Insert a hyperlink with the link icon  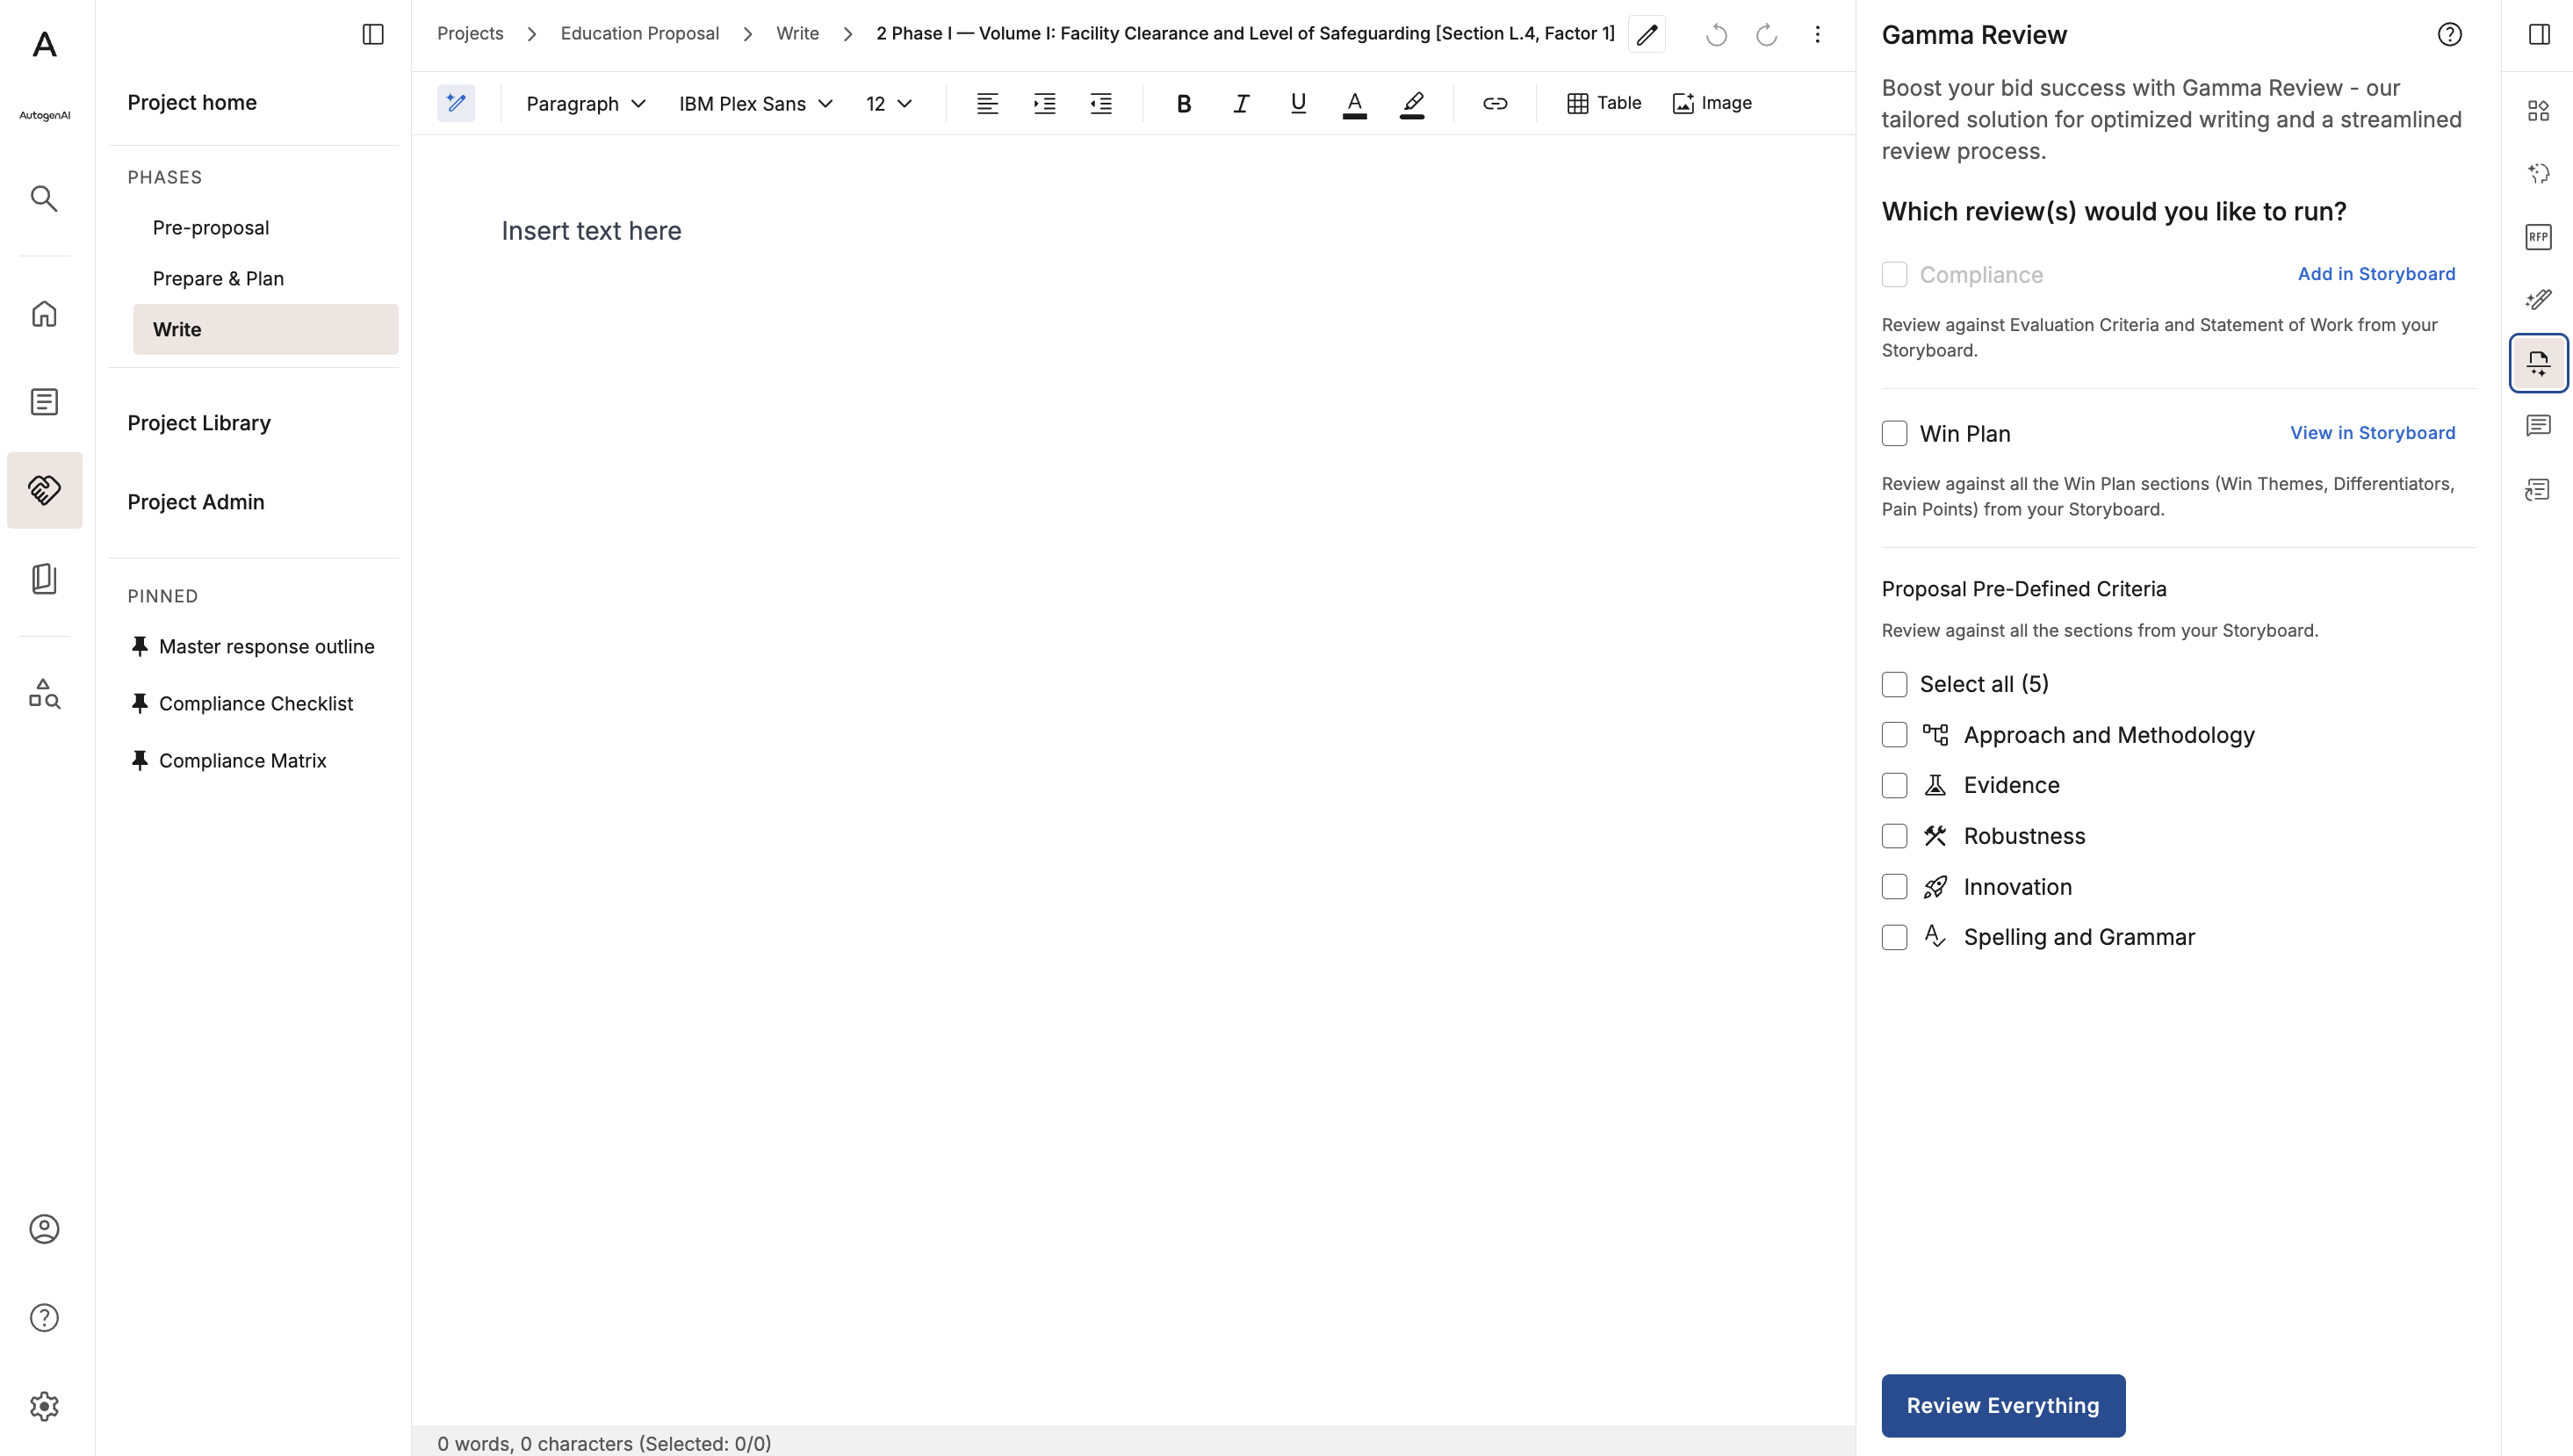pyautogui.click(x=1495, y=103)
